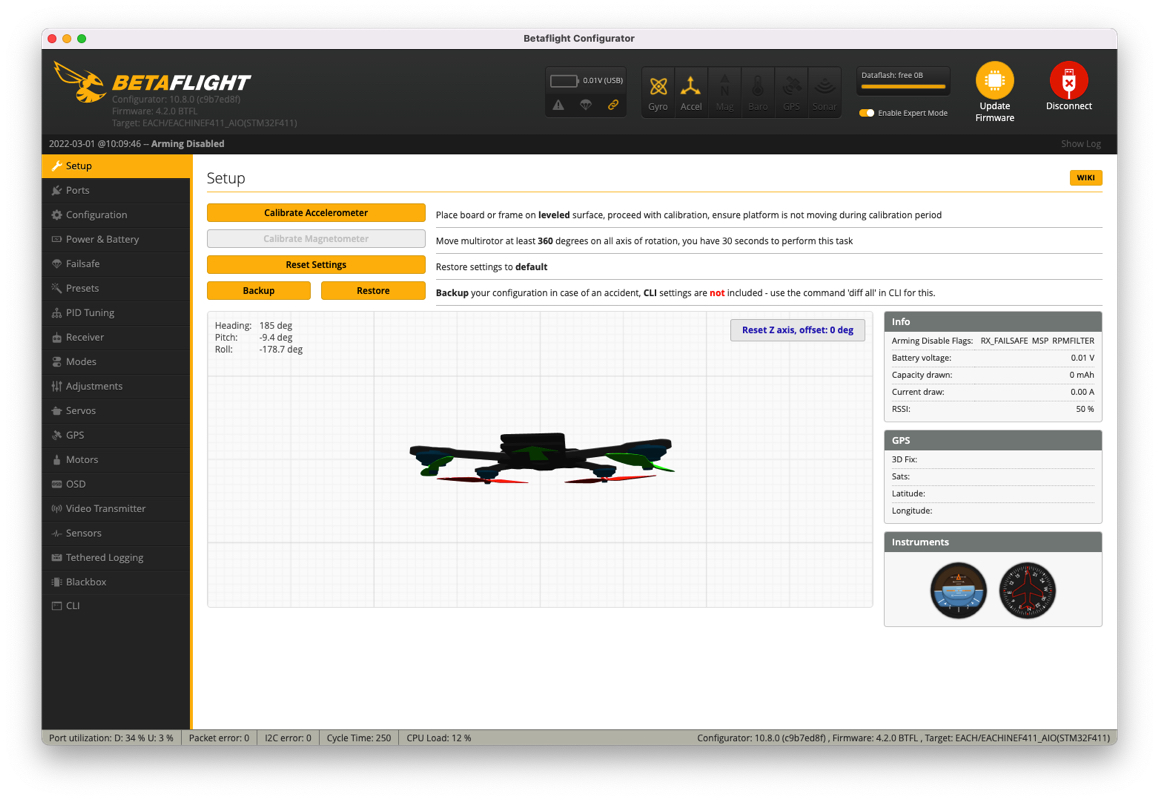Screen dimensions: 1159x800
Task: Open the Ports tab
Action: 116,190
